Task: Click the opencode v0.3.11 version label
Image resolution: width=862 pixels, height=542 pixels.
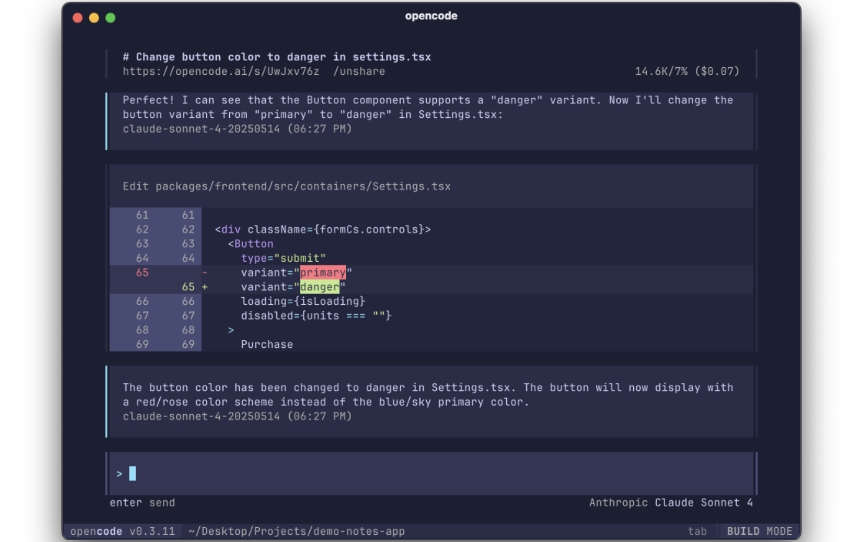Action: (x=123, y=532)
